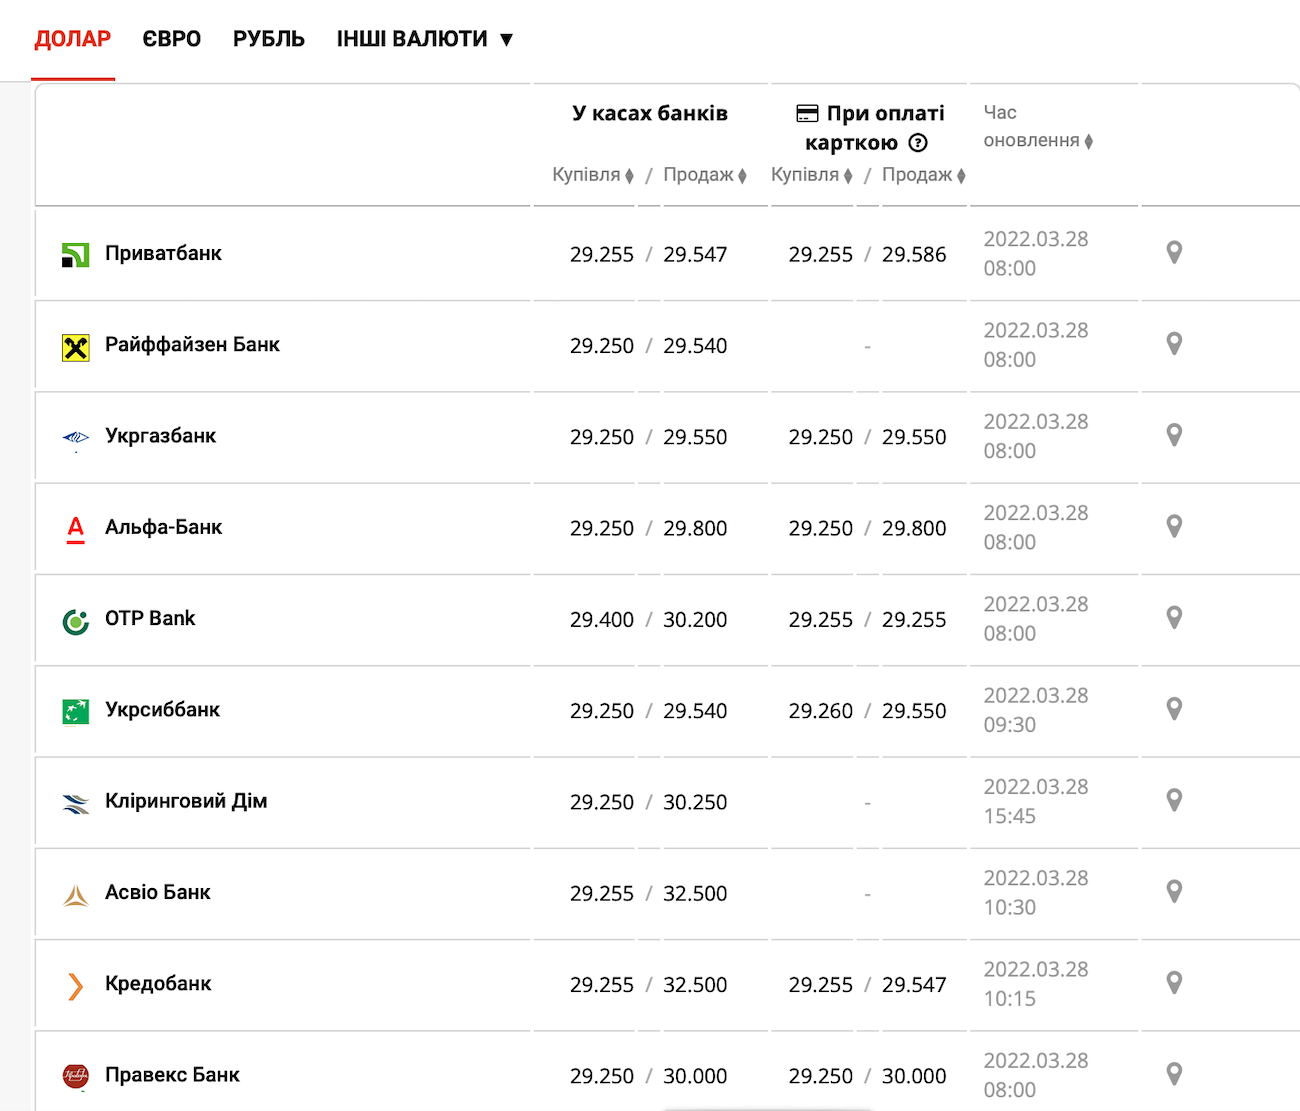Select the РУБЛЬ currency tab

coord(268,39)
